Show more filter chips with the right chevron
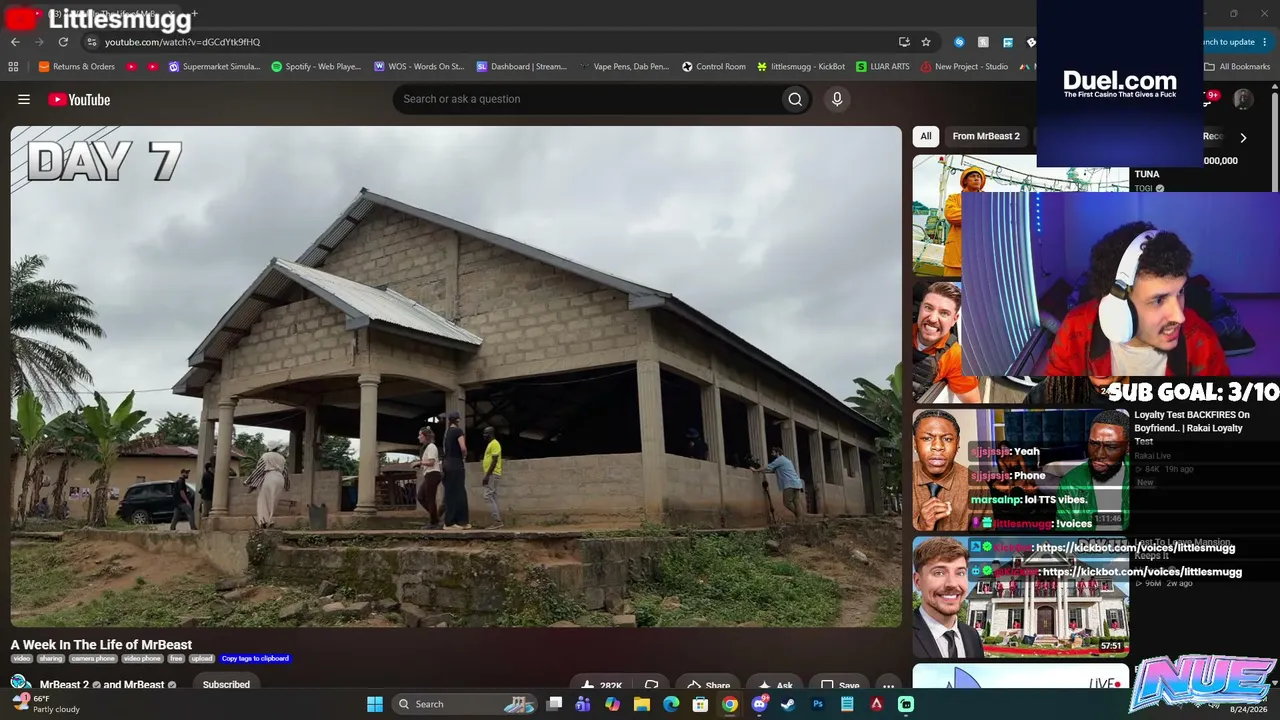Image resolution: width=1280 pixels, height=720 pixels. [x=1243, y=137]
